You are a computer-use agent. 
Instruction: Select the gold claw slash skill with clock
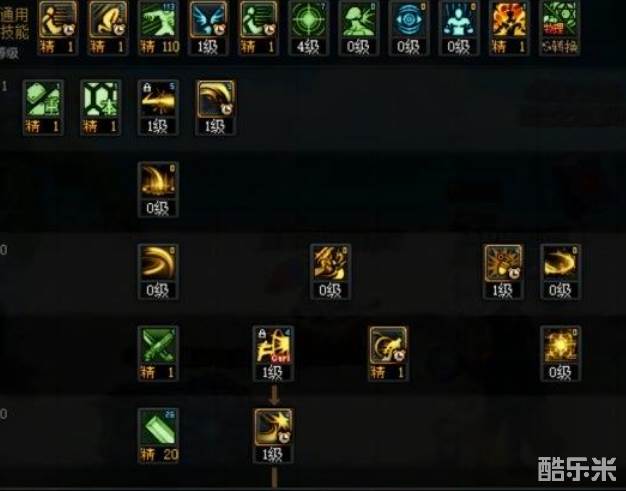[x=216, y=100]
